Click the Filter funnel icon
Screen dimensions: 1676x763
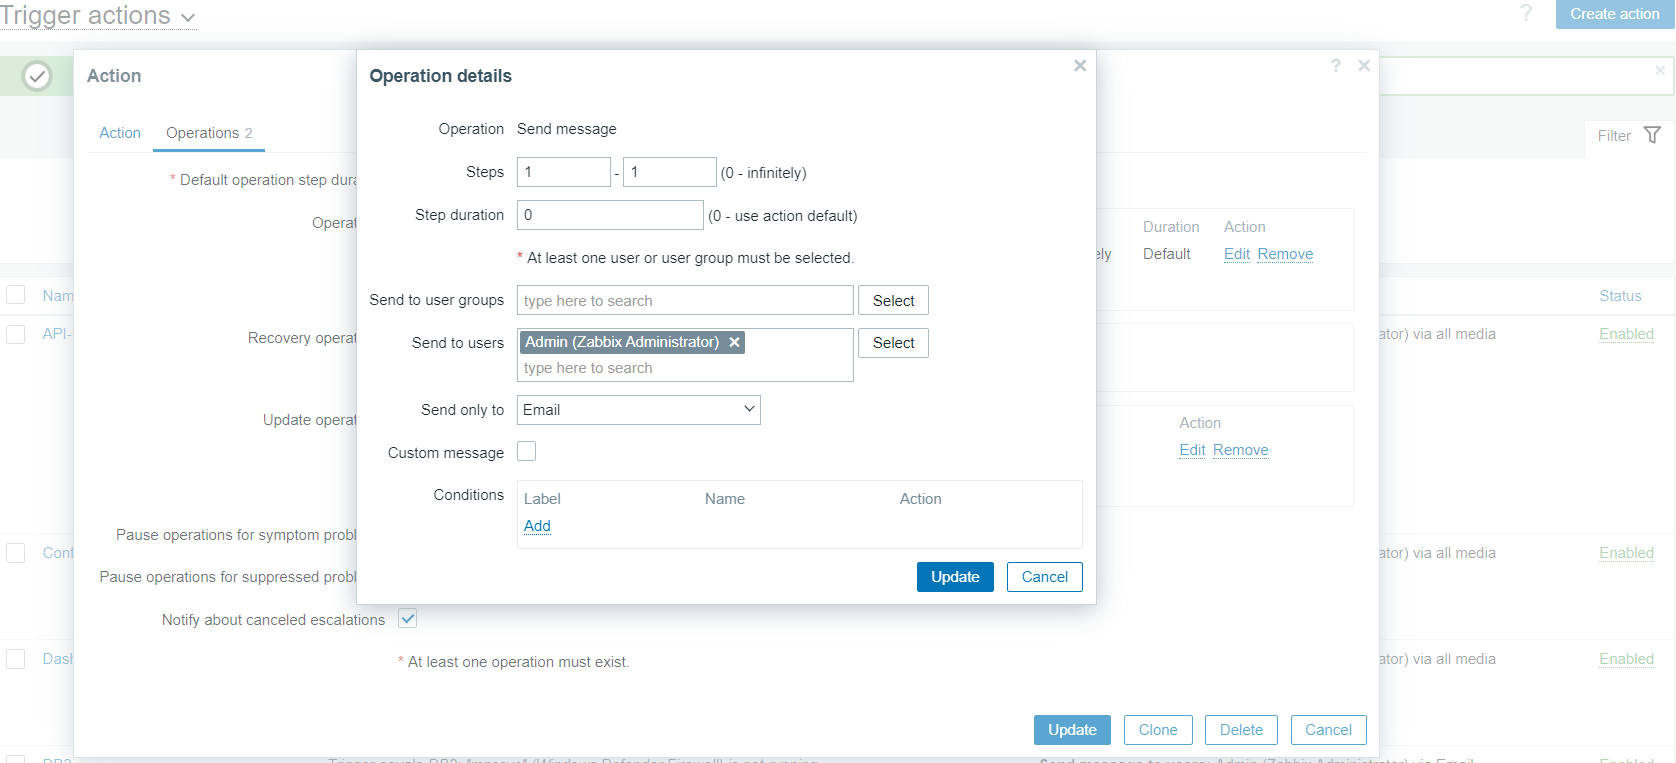pos(1652,135)
